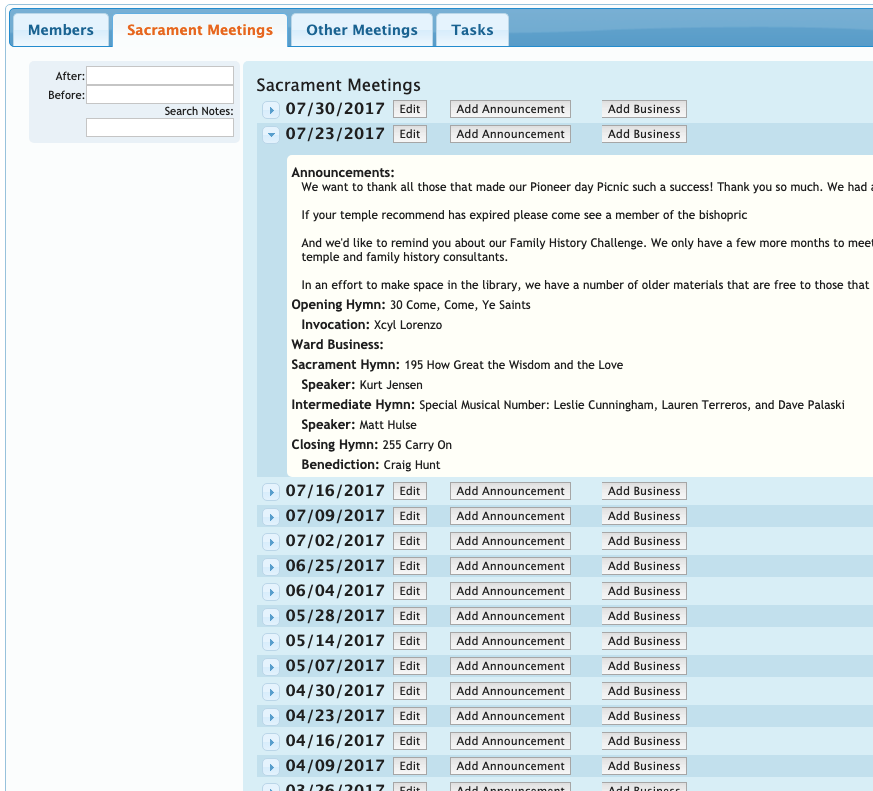Add Business to 05/07/2017 meeting
The image size is (873, 791).
pyautogui.click(x=644, y=666)
